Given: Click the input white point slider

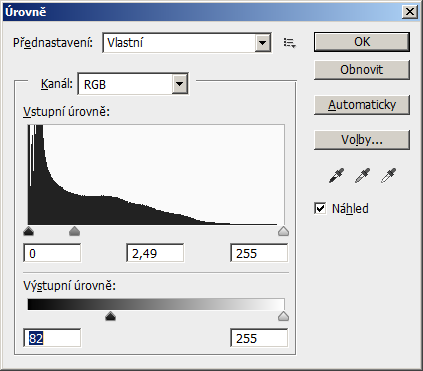Looking at the screenshot, I should coord(283,231).
